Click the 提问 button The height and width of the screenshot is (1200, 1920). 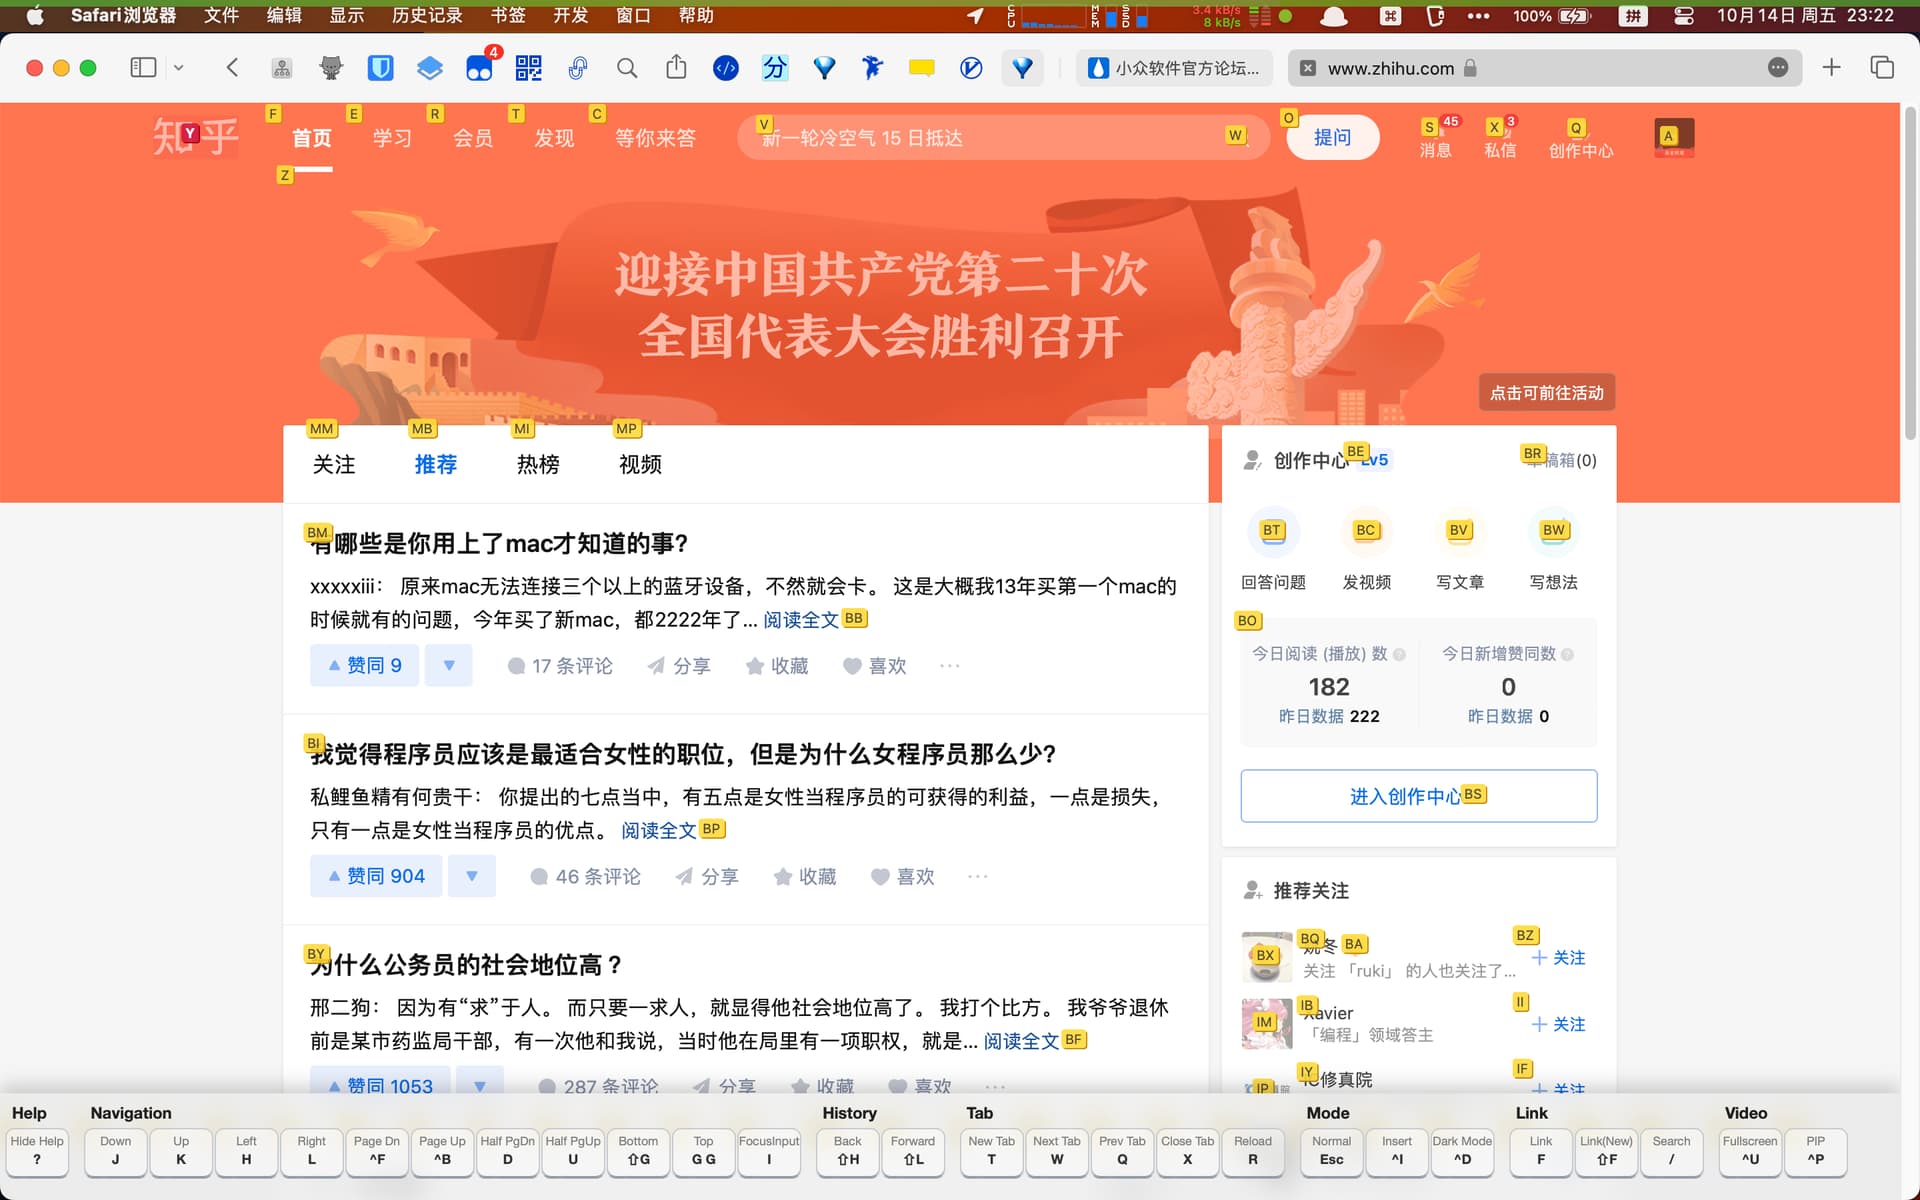1331,138
